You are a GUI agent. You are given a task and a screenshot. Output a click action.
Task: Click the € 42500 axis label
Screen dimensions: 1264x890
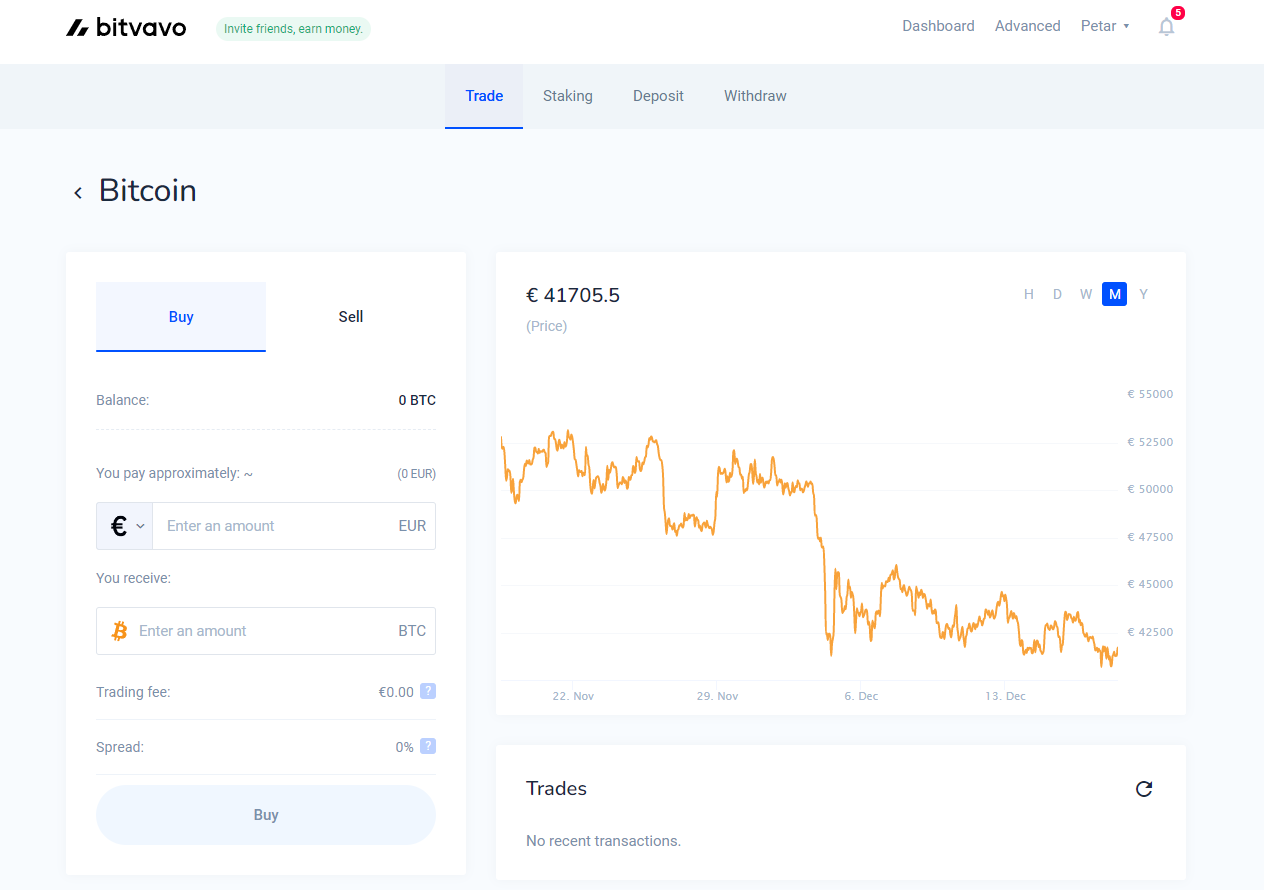[x=1150, y=632]
